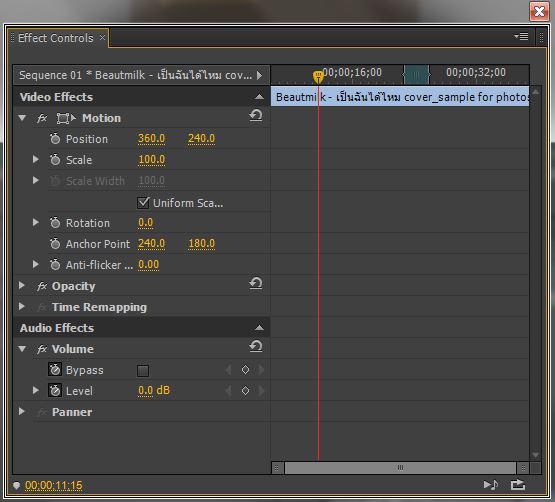The height and width of the screenshot is (502, 555).
Task: Go to next Bypass keyframe
Action: pyautogui.click(x=261, y=370)
